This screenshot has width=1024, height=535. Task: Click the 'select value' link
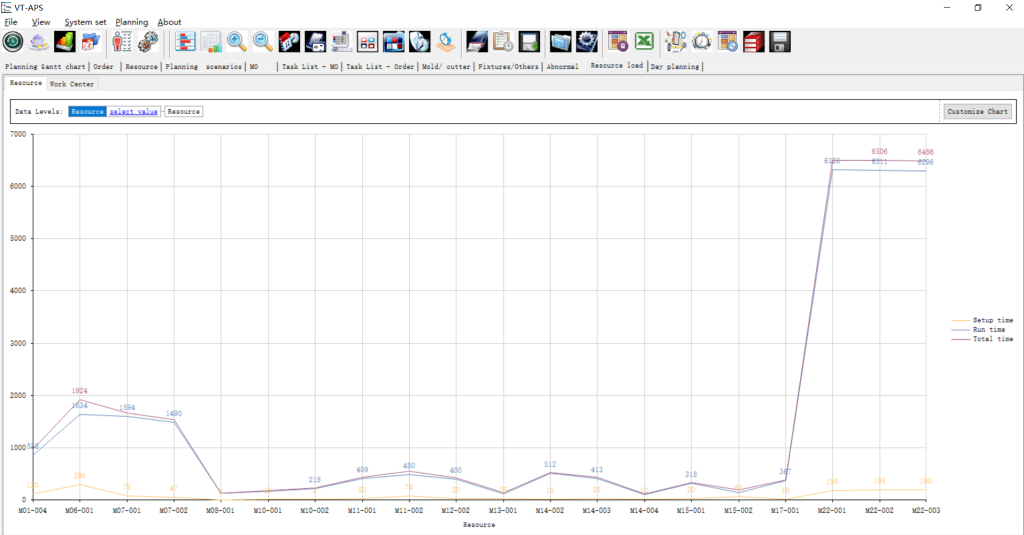click(134, 112)
